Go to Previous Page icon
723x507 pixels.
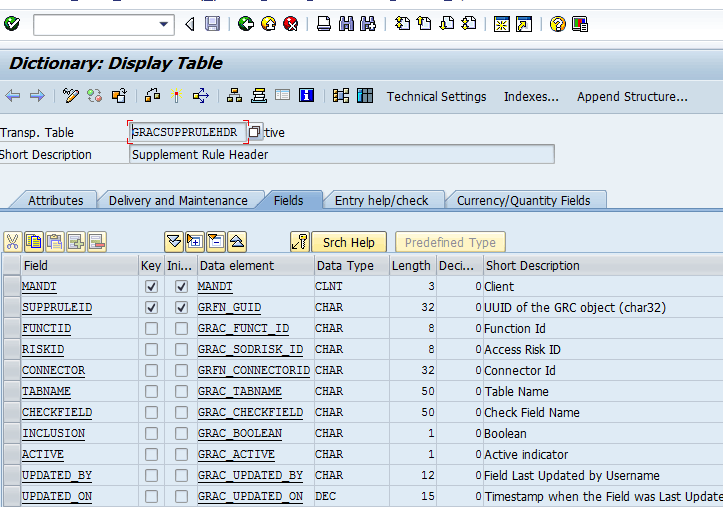coord(424,24)
